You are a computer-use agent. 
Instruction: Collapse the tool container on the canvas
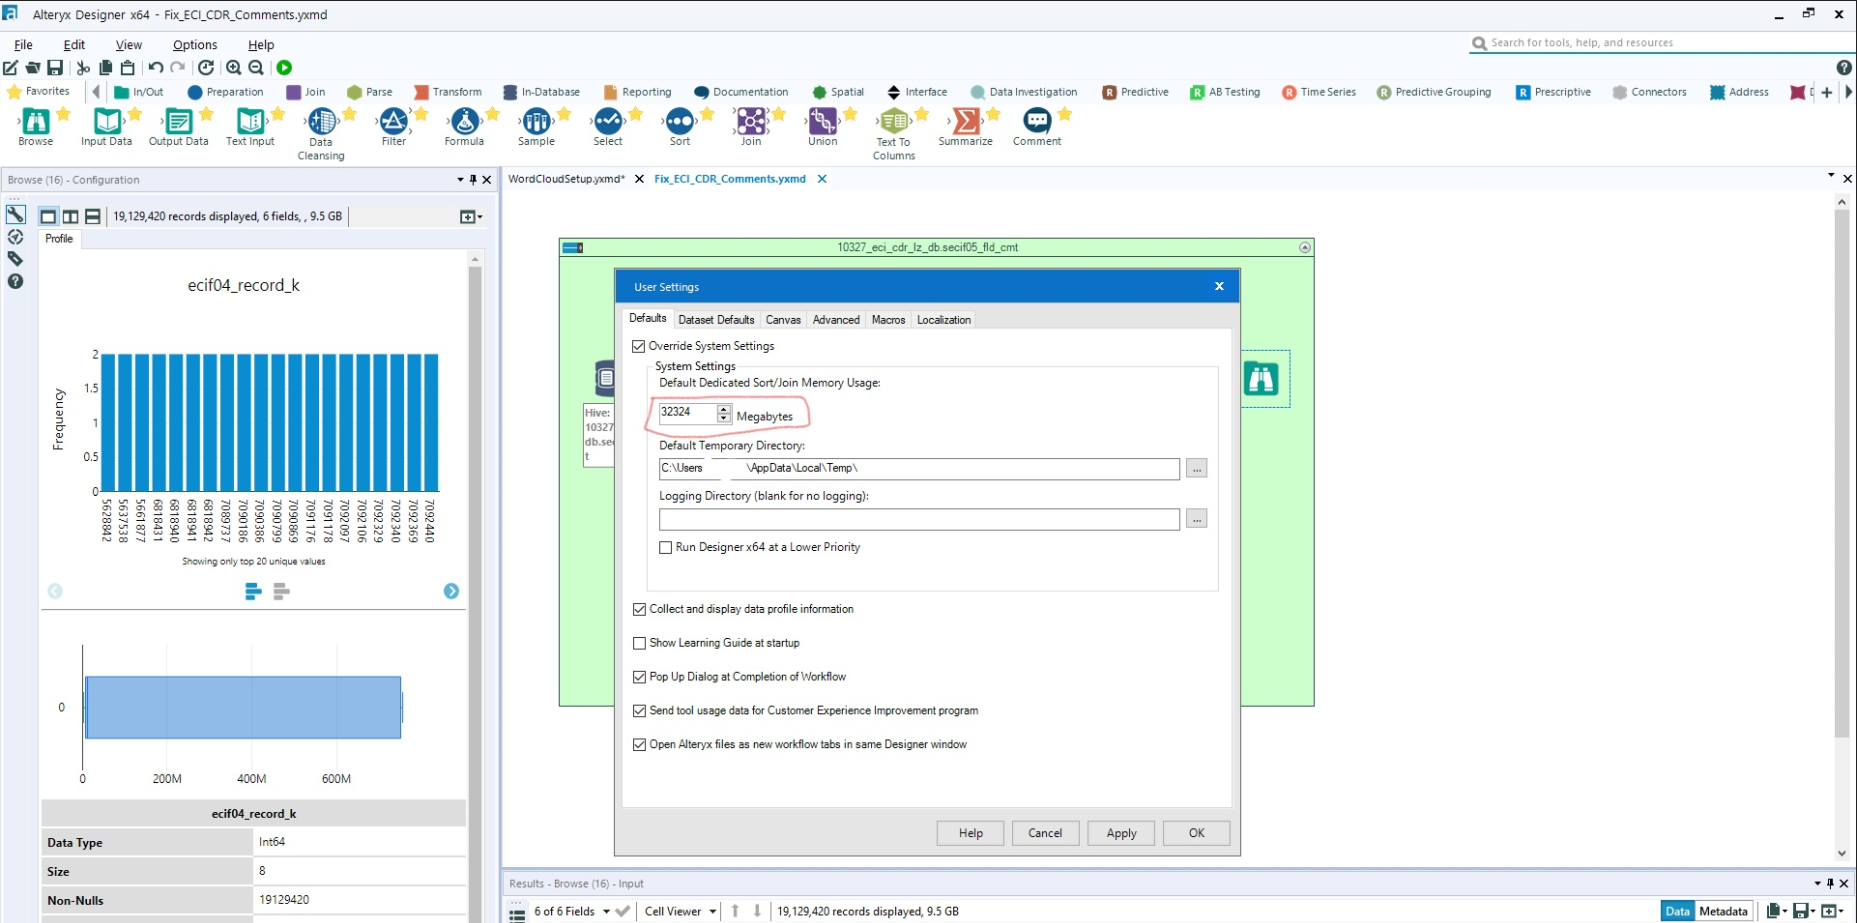(1306, 247)
